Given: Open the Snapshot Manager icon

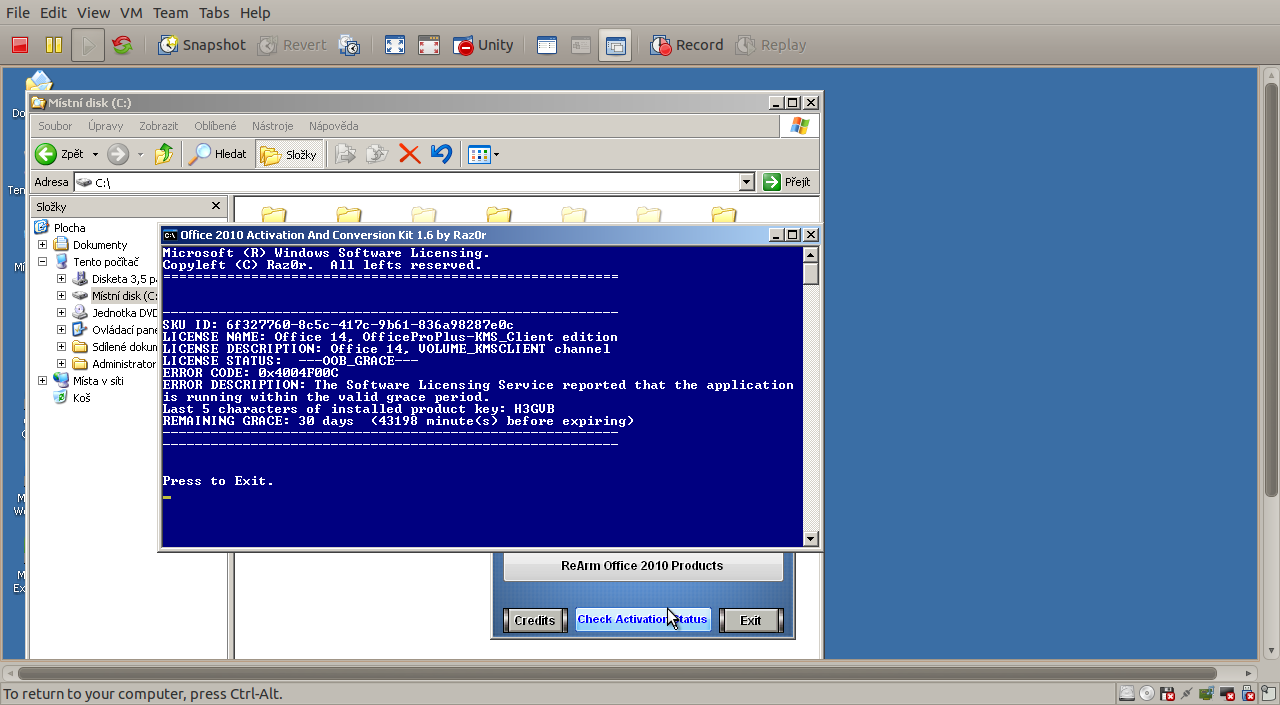Looking at the screenshot, I should click(x=349, y=45).
